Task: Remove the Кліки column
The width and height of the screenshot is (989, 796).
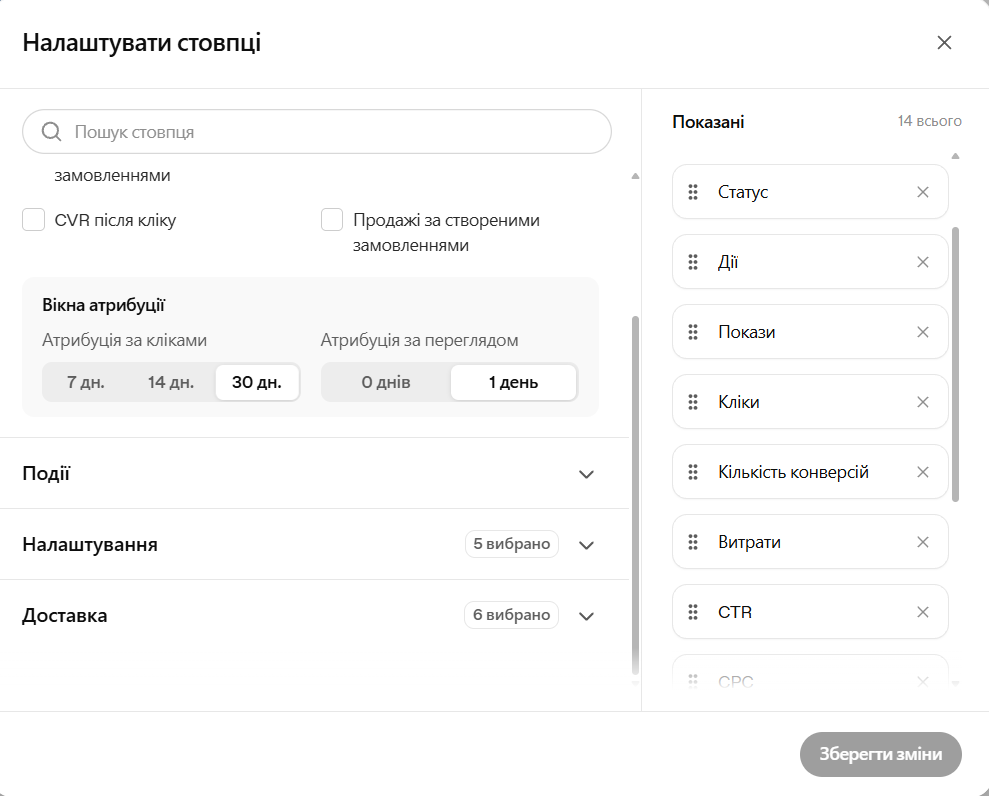Action: tap(923, 402)
